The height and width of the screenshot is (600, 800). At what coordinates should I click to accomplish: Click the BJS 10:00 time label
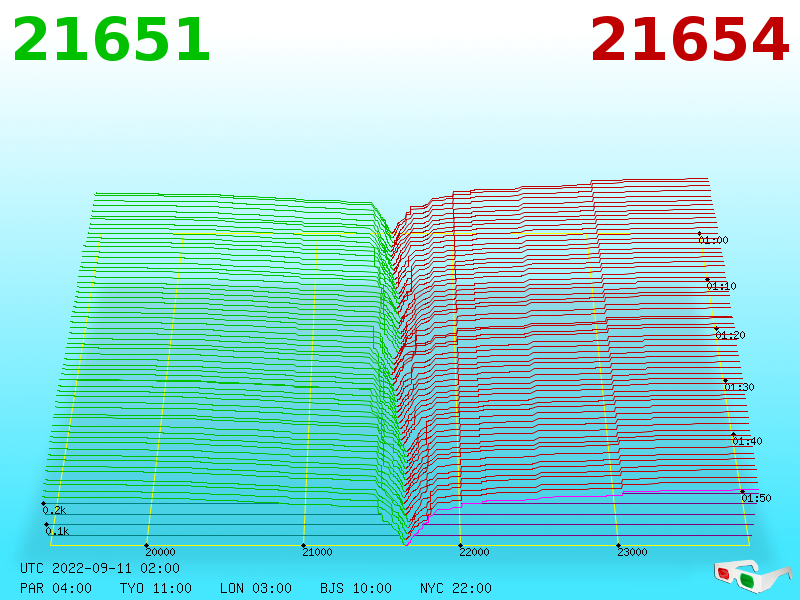(x=356, y=588)
